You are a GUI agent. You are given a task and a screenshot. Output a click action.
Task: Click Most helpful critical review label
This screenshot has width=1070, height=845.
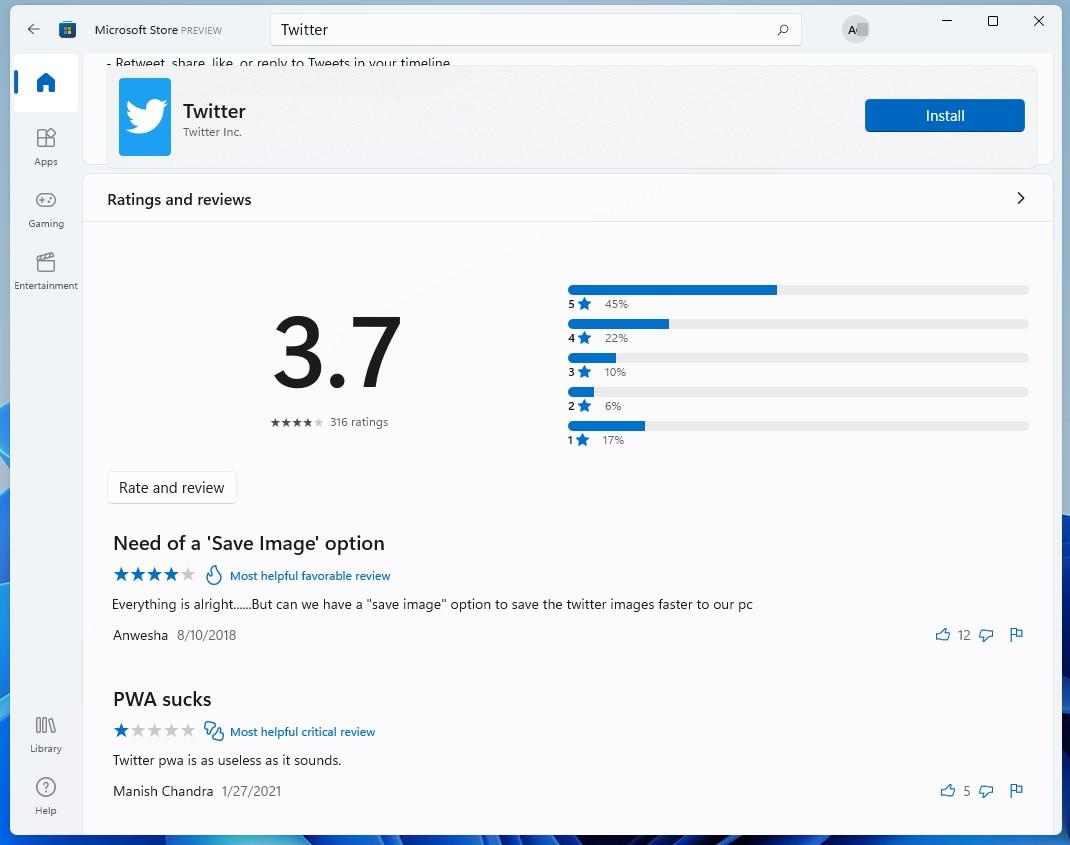302,732
